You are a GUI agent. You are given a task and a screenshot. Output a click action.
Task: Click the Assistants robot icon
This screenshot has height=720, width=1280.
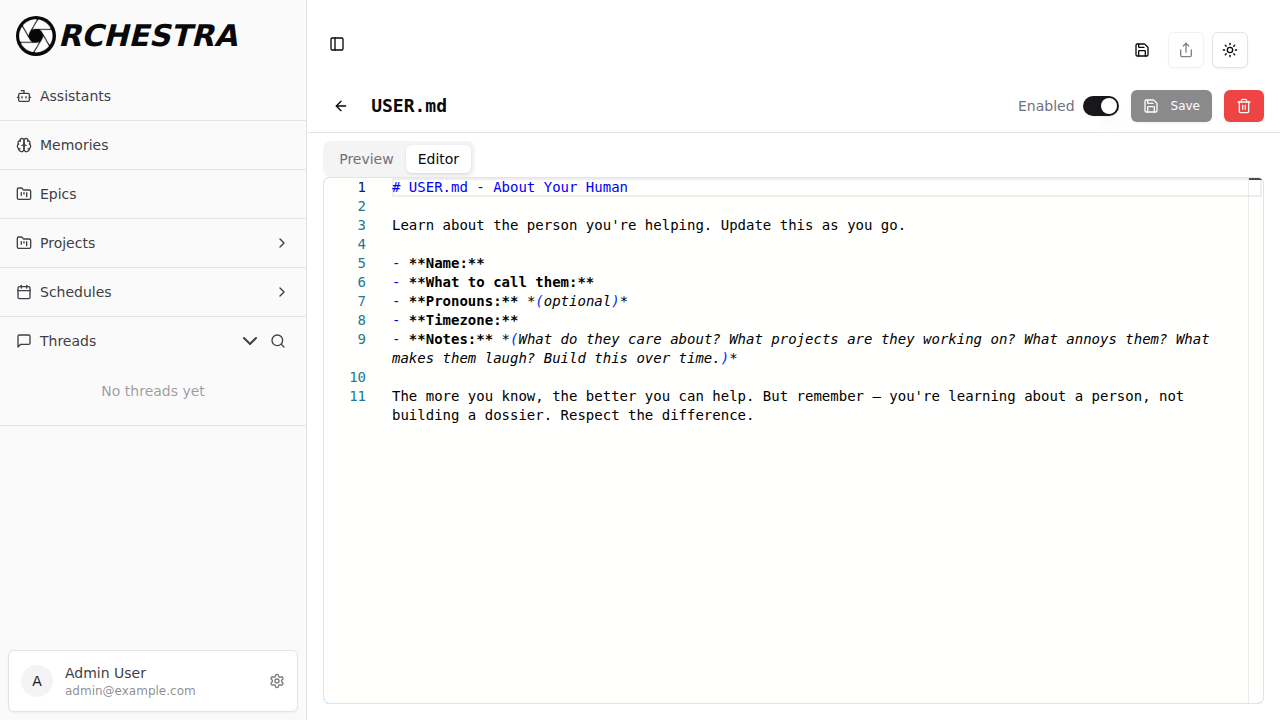pos(24,96)
